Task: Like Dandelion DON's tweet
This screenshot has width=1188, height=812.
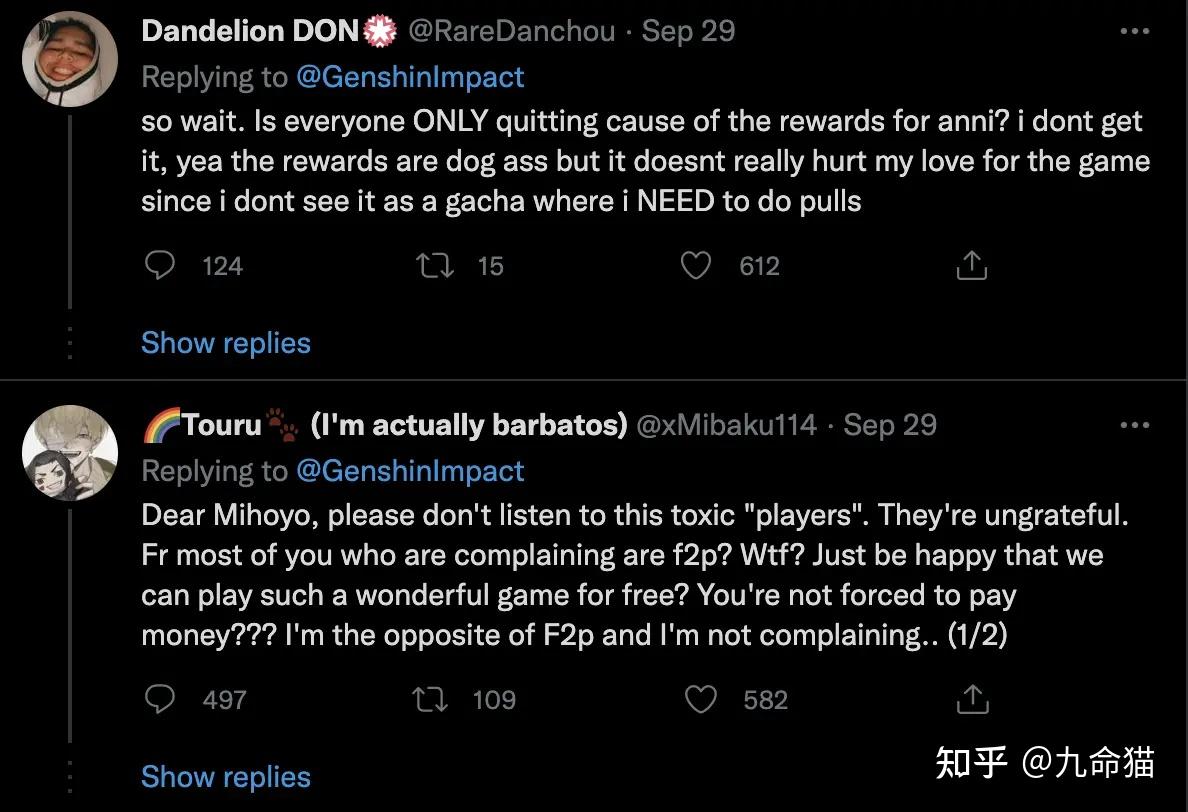Action: (x=695, y=266)
